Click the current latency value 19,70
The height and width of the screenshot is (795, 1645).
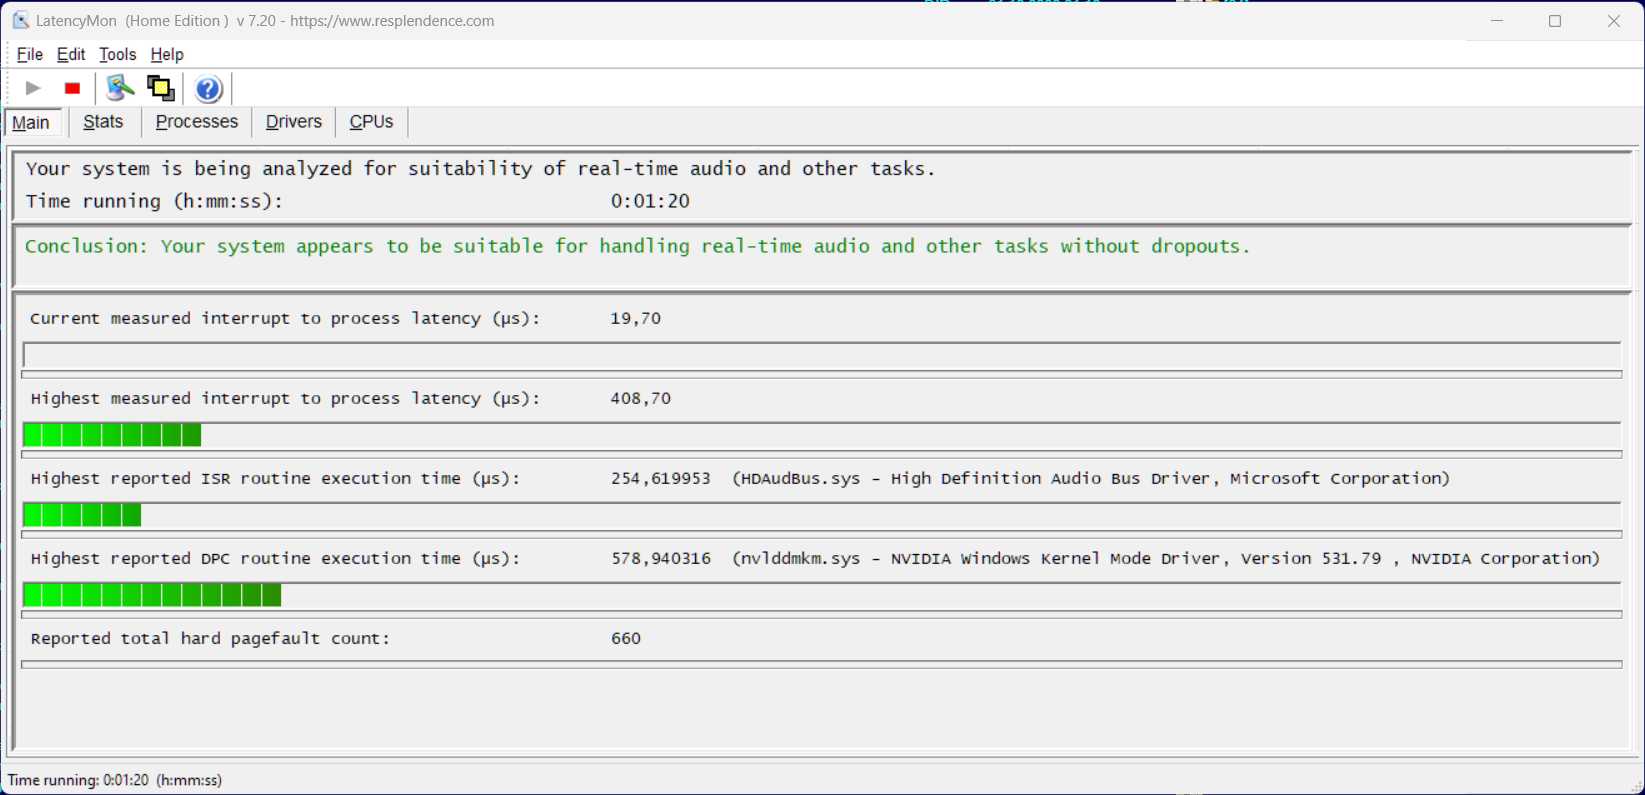pyautogui.click(x=635, y=319)
